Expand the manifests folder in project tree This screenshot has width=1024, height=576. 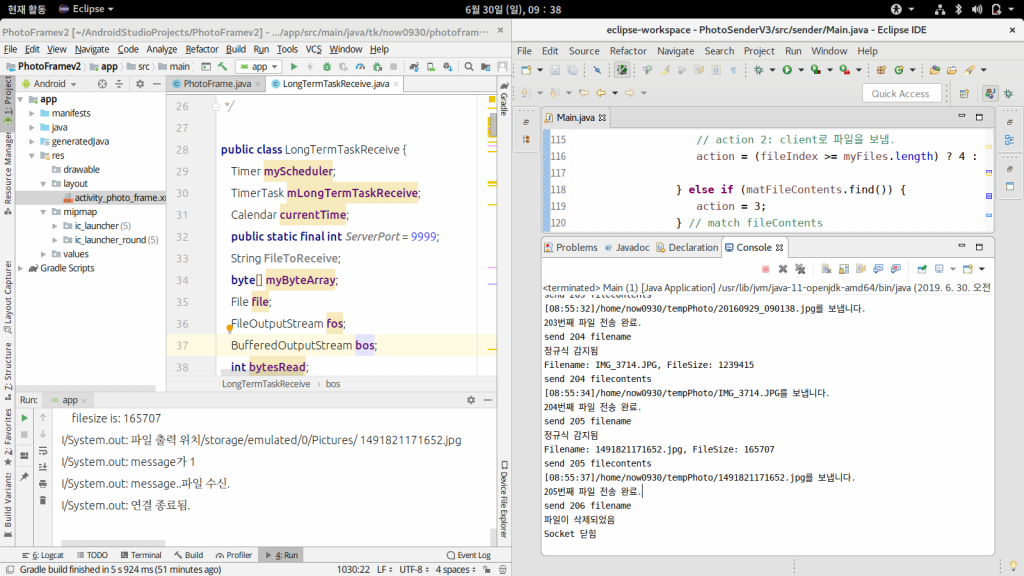point(32,114)
